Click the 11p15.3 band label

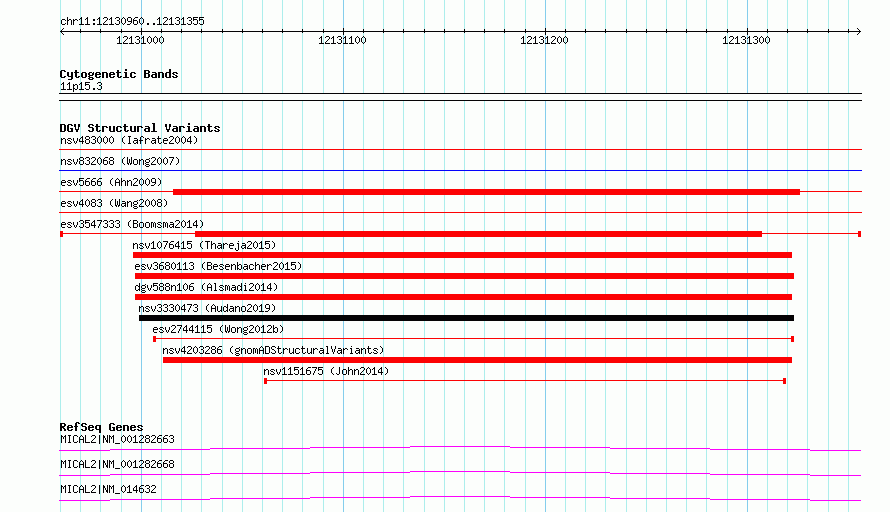pyautogui.click(x=81, y=86)
